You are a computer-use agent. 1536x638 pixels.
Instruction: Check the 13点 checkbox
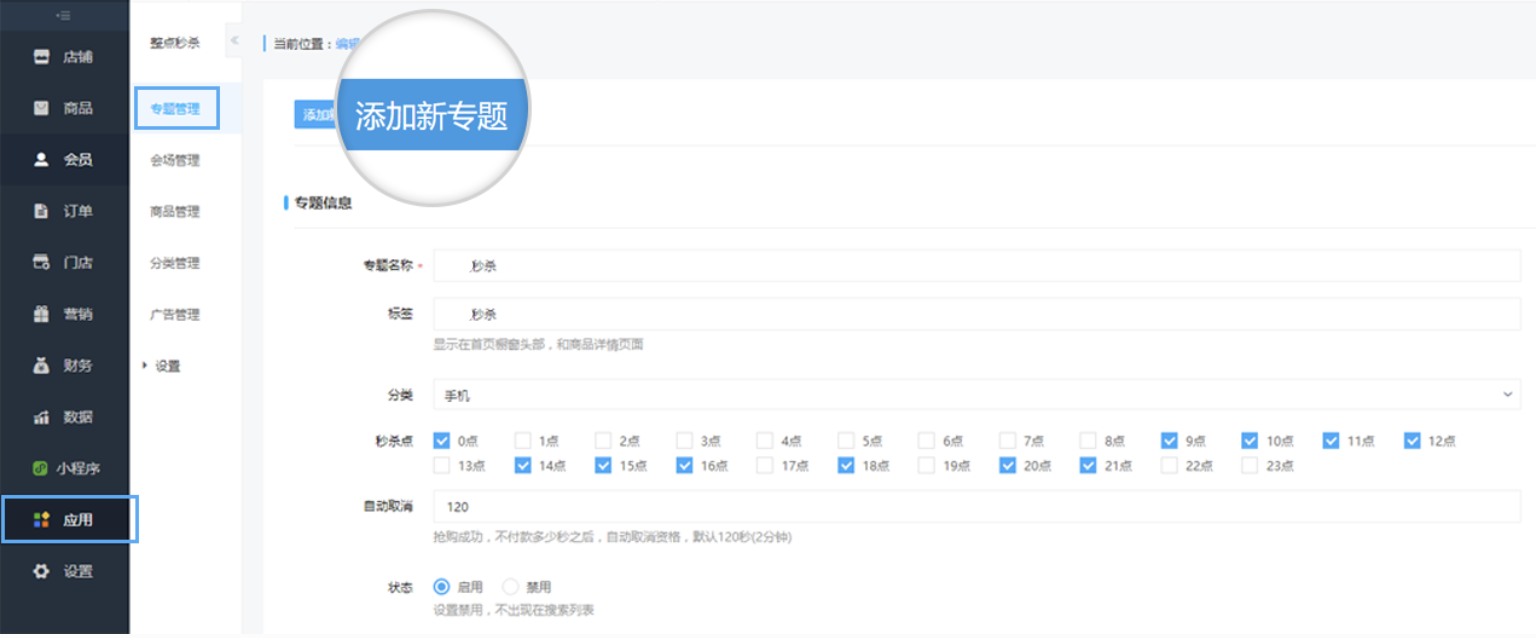tap(442, 465)
